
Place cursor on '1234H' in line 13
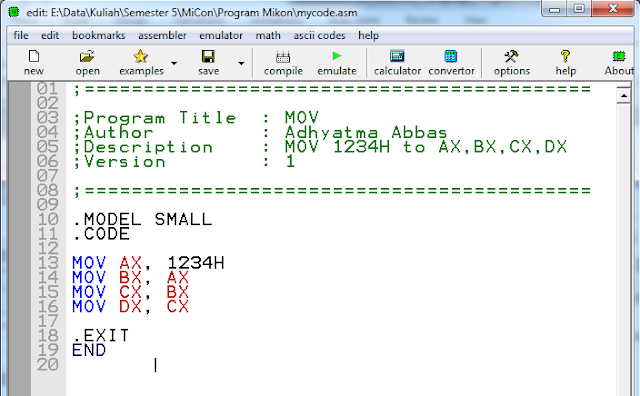click(196, 263)
